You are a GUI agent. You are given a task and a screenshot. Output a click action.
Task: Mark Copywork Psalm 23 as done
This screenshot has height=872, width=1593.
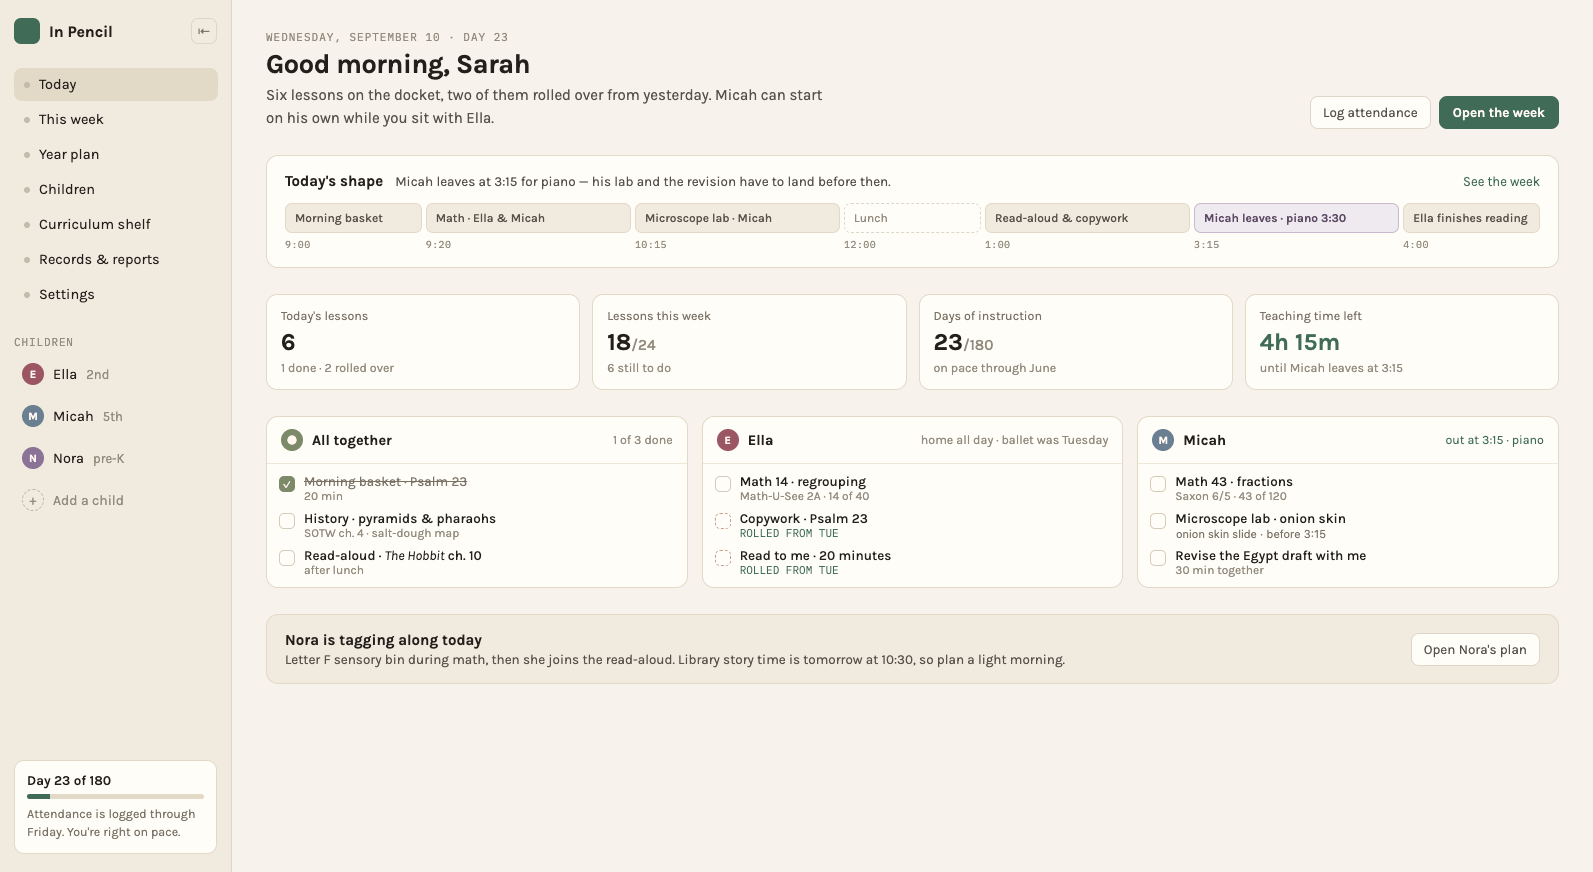[723, 521]
